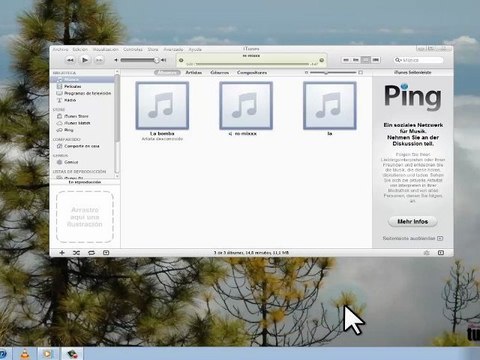Click the Música search field
Screen dimensions: 480x360
pyautogui.click(x=419, y=60)
